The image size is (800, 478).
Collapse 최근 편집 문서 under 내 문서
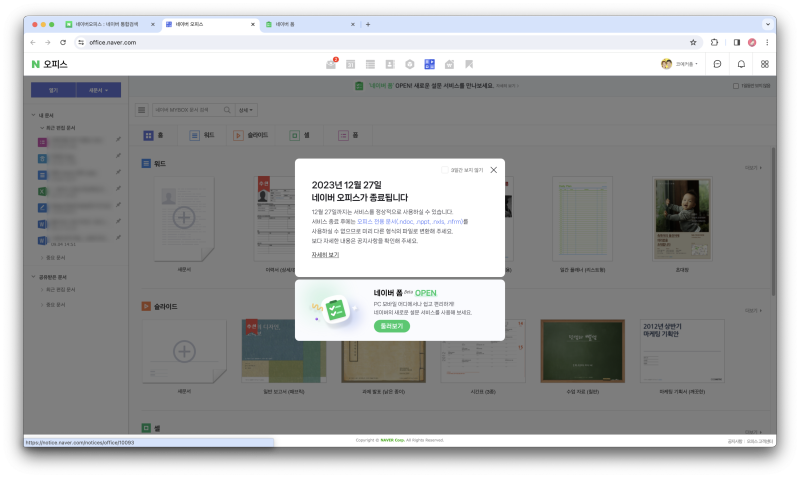pos(42,128)
